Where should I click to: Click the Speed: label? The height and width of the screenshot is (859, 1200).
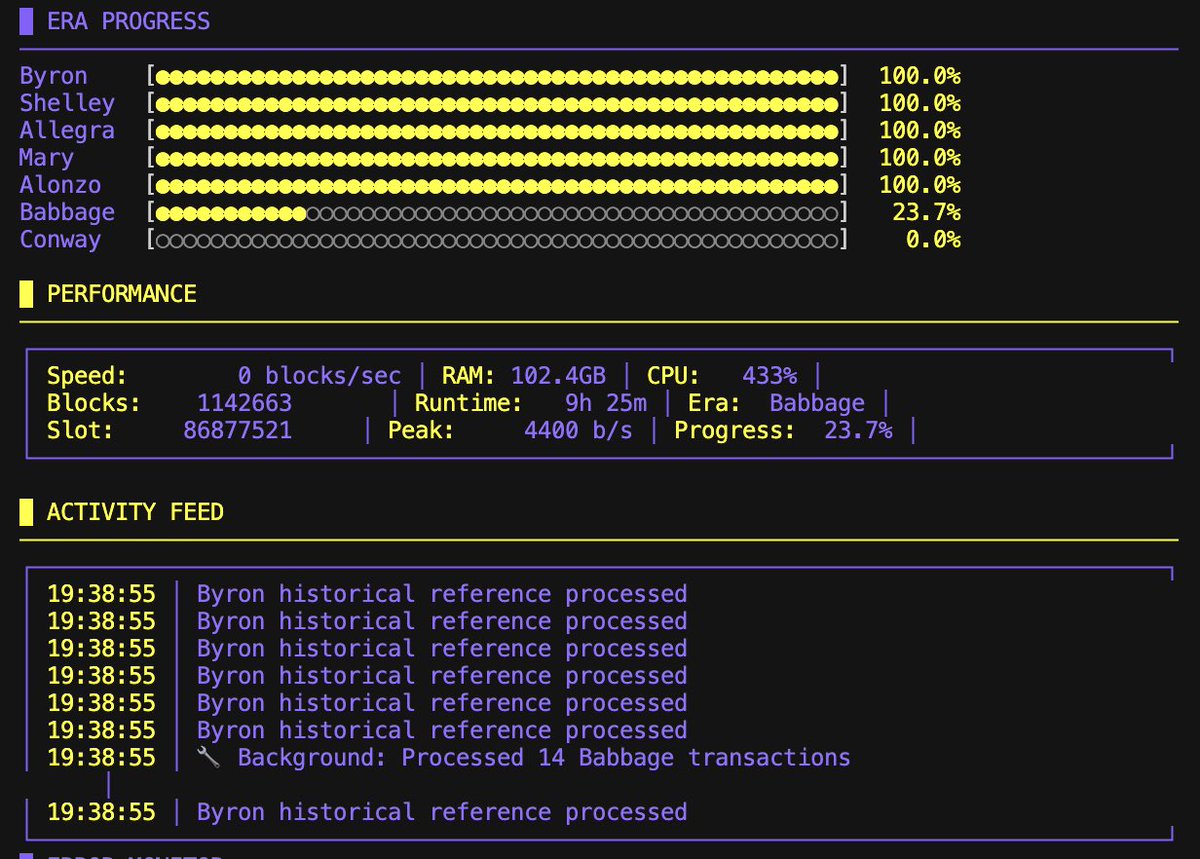[87, 376]
